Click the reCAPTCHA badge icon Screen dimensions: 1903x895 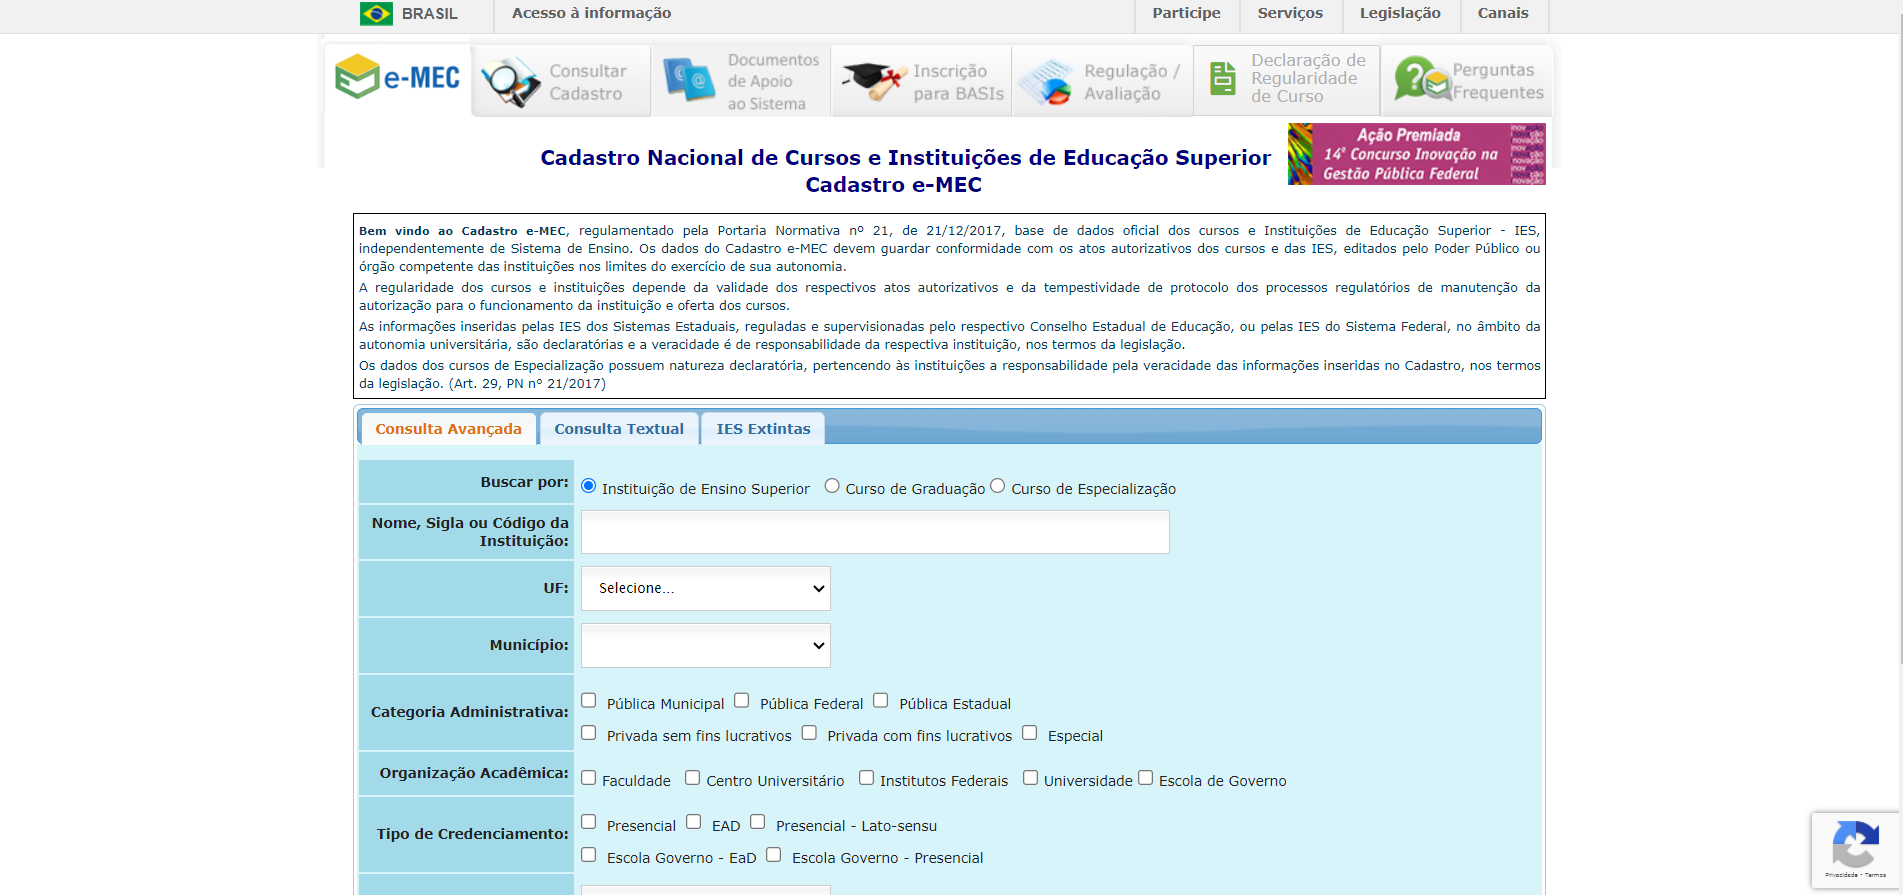1855,845
